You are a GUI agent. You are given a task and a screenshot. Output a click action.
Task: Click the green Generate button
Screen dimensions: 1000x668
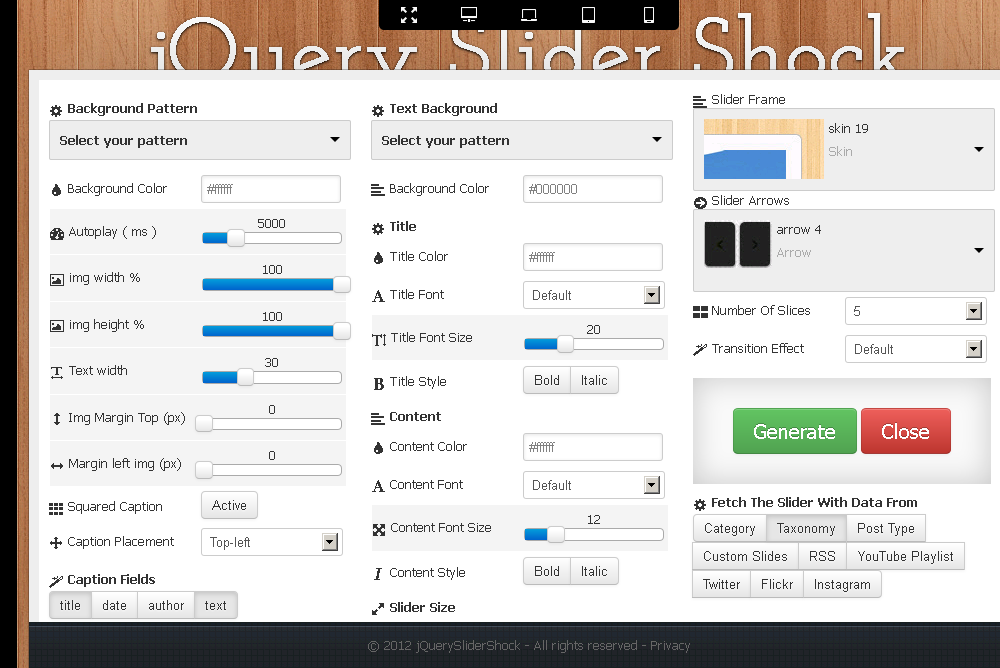coord(795,431)
